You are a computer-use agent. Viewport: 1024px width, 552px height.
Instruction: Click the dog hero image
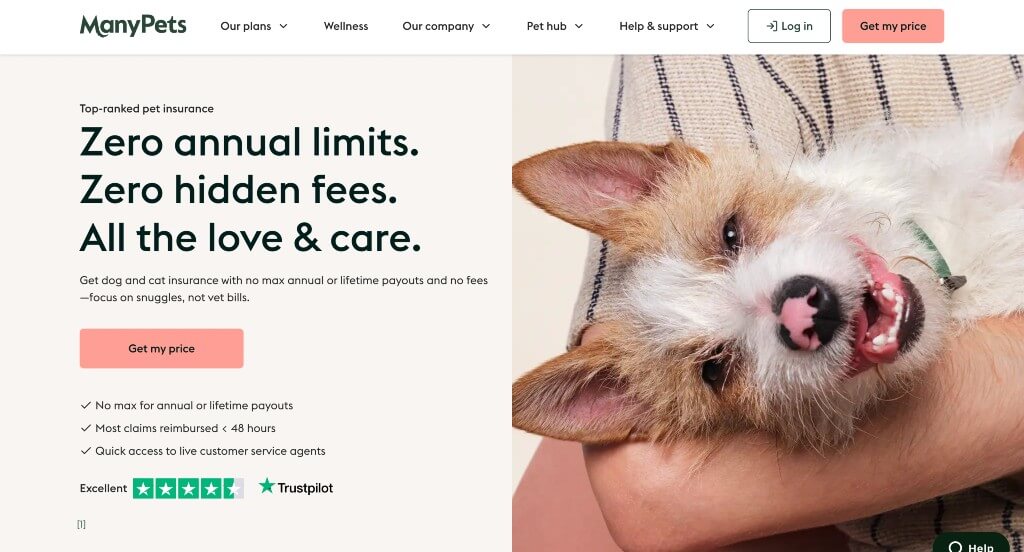click(x=768, y=303)
